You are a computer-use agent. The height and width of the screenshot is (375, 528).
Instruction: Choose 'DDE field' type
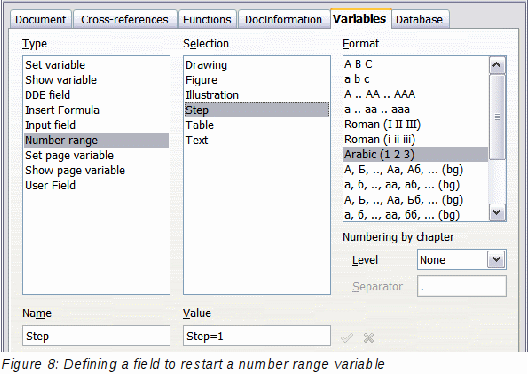(x=96, y=95)
